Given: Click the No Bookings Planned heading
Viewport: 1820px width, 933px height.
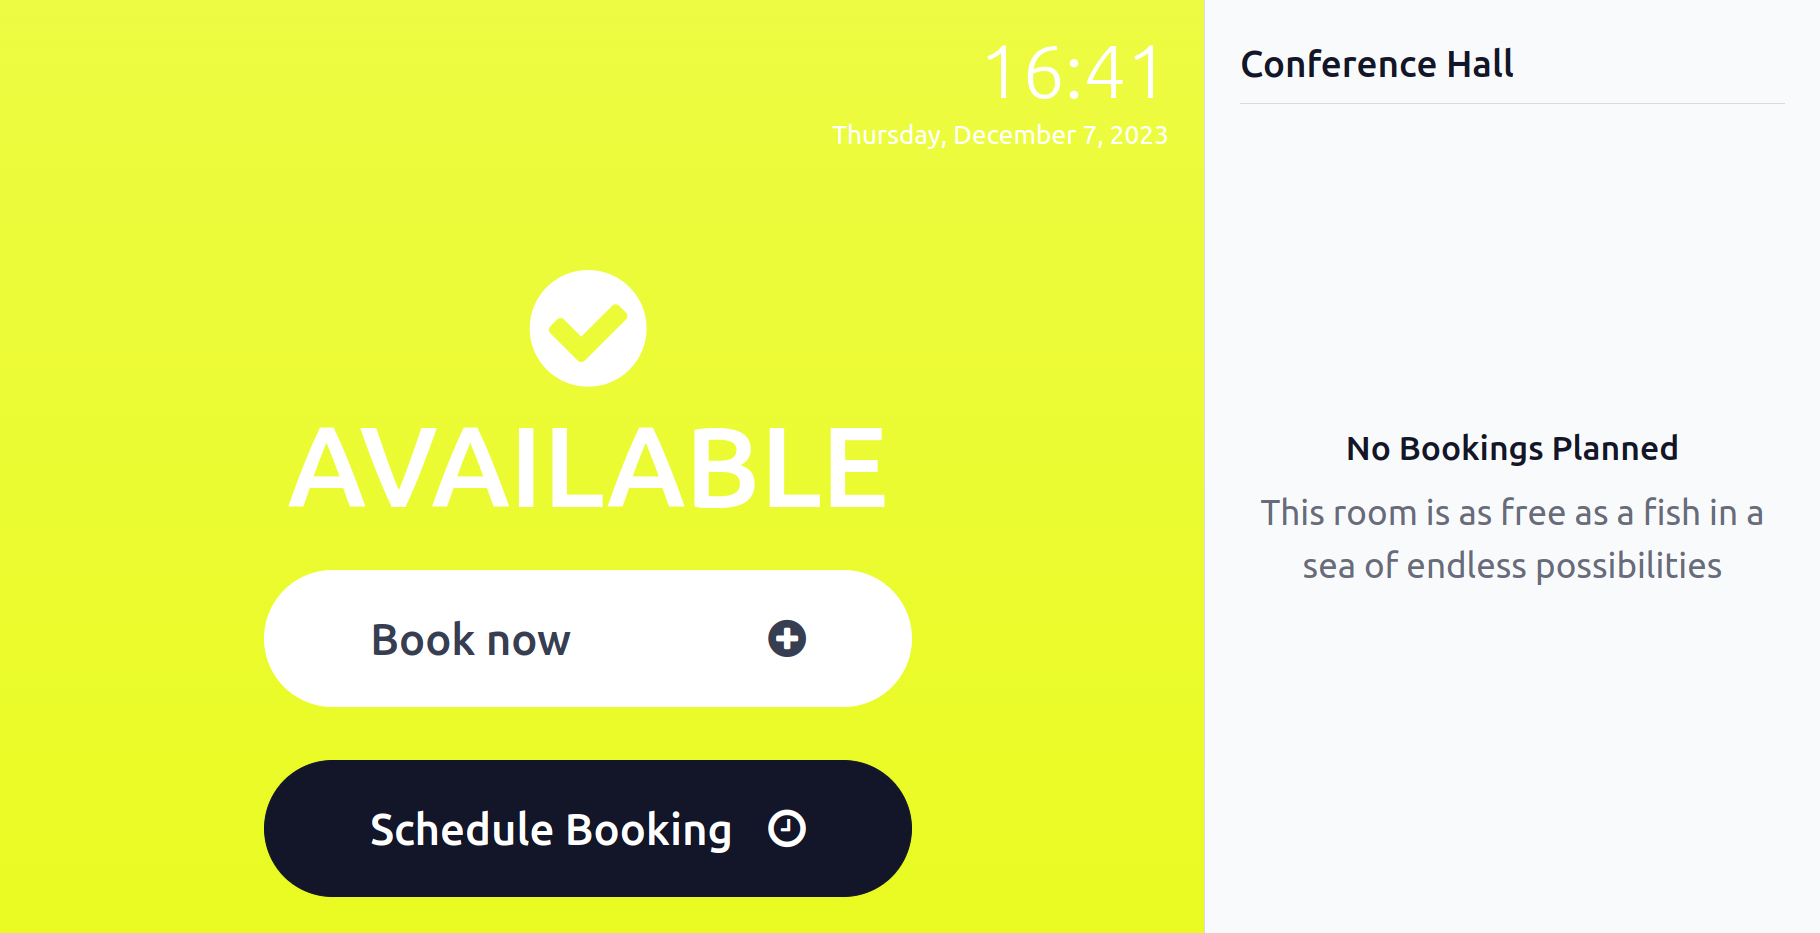Looking at the screenshot, I should pos(1512,448).
